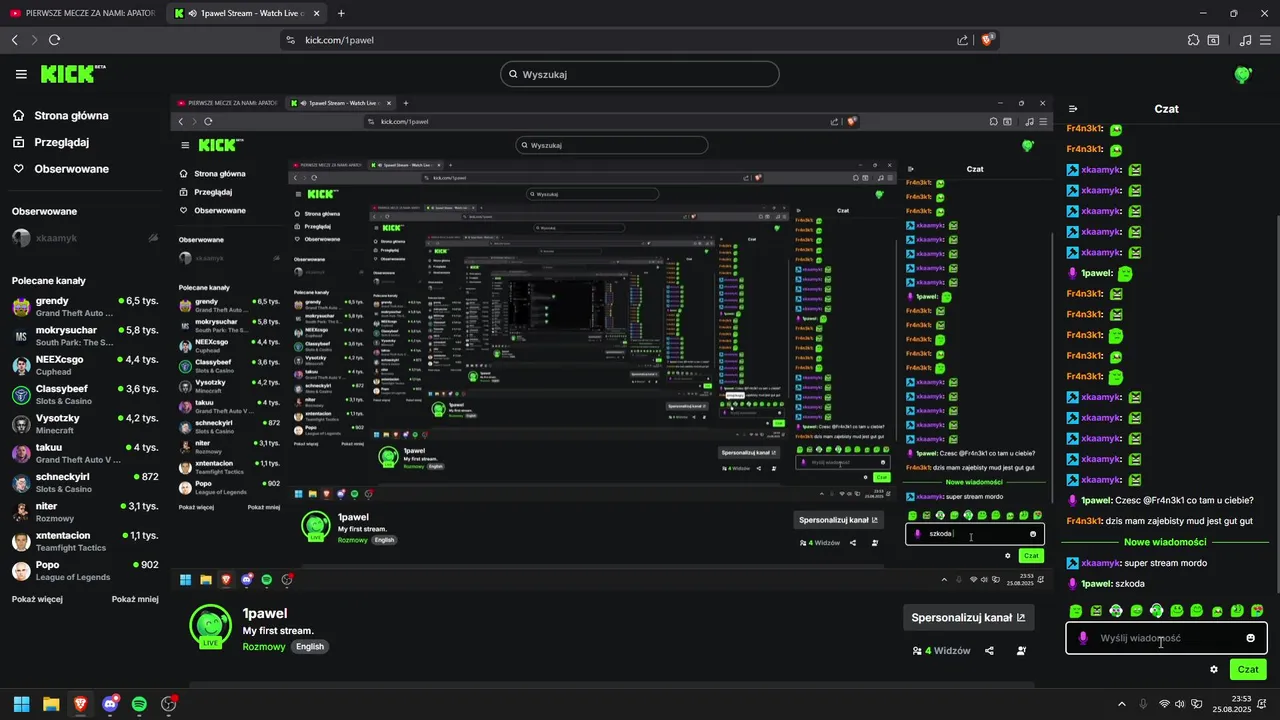This screenshot has height=720, width=1280.
Task: Click the 4 Widzów viewer count
Action: click(941, 650)
